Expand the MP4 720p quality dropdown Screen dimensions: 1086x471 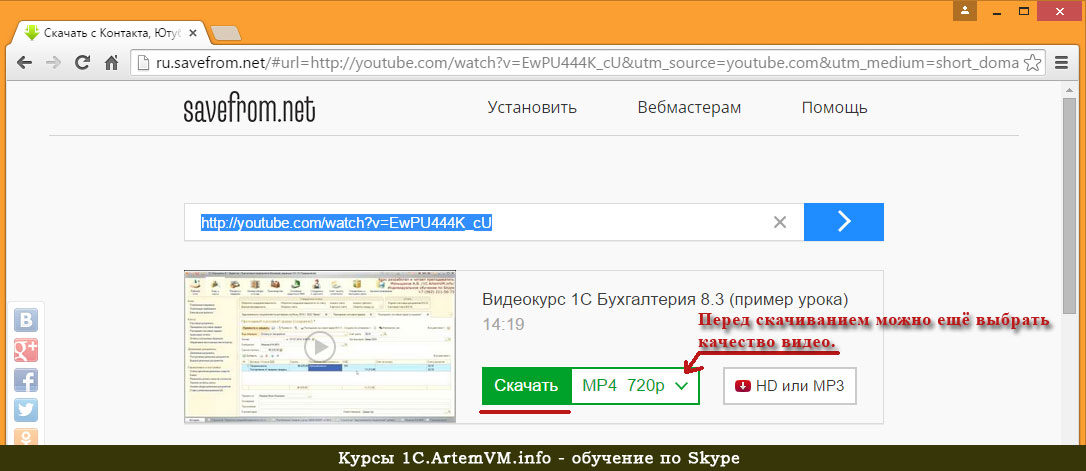pyautogui.click(x=635, y=386)
